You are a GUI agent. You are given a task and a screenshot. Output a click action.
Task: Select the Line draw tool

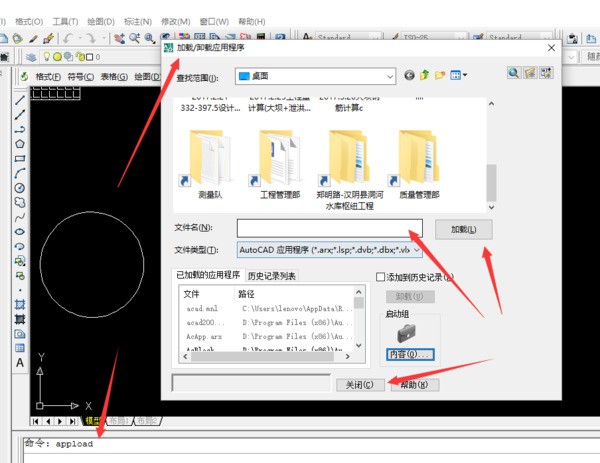20,101
